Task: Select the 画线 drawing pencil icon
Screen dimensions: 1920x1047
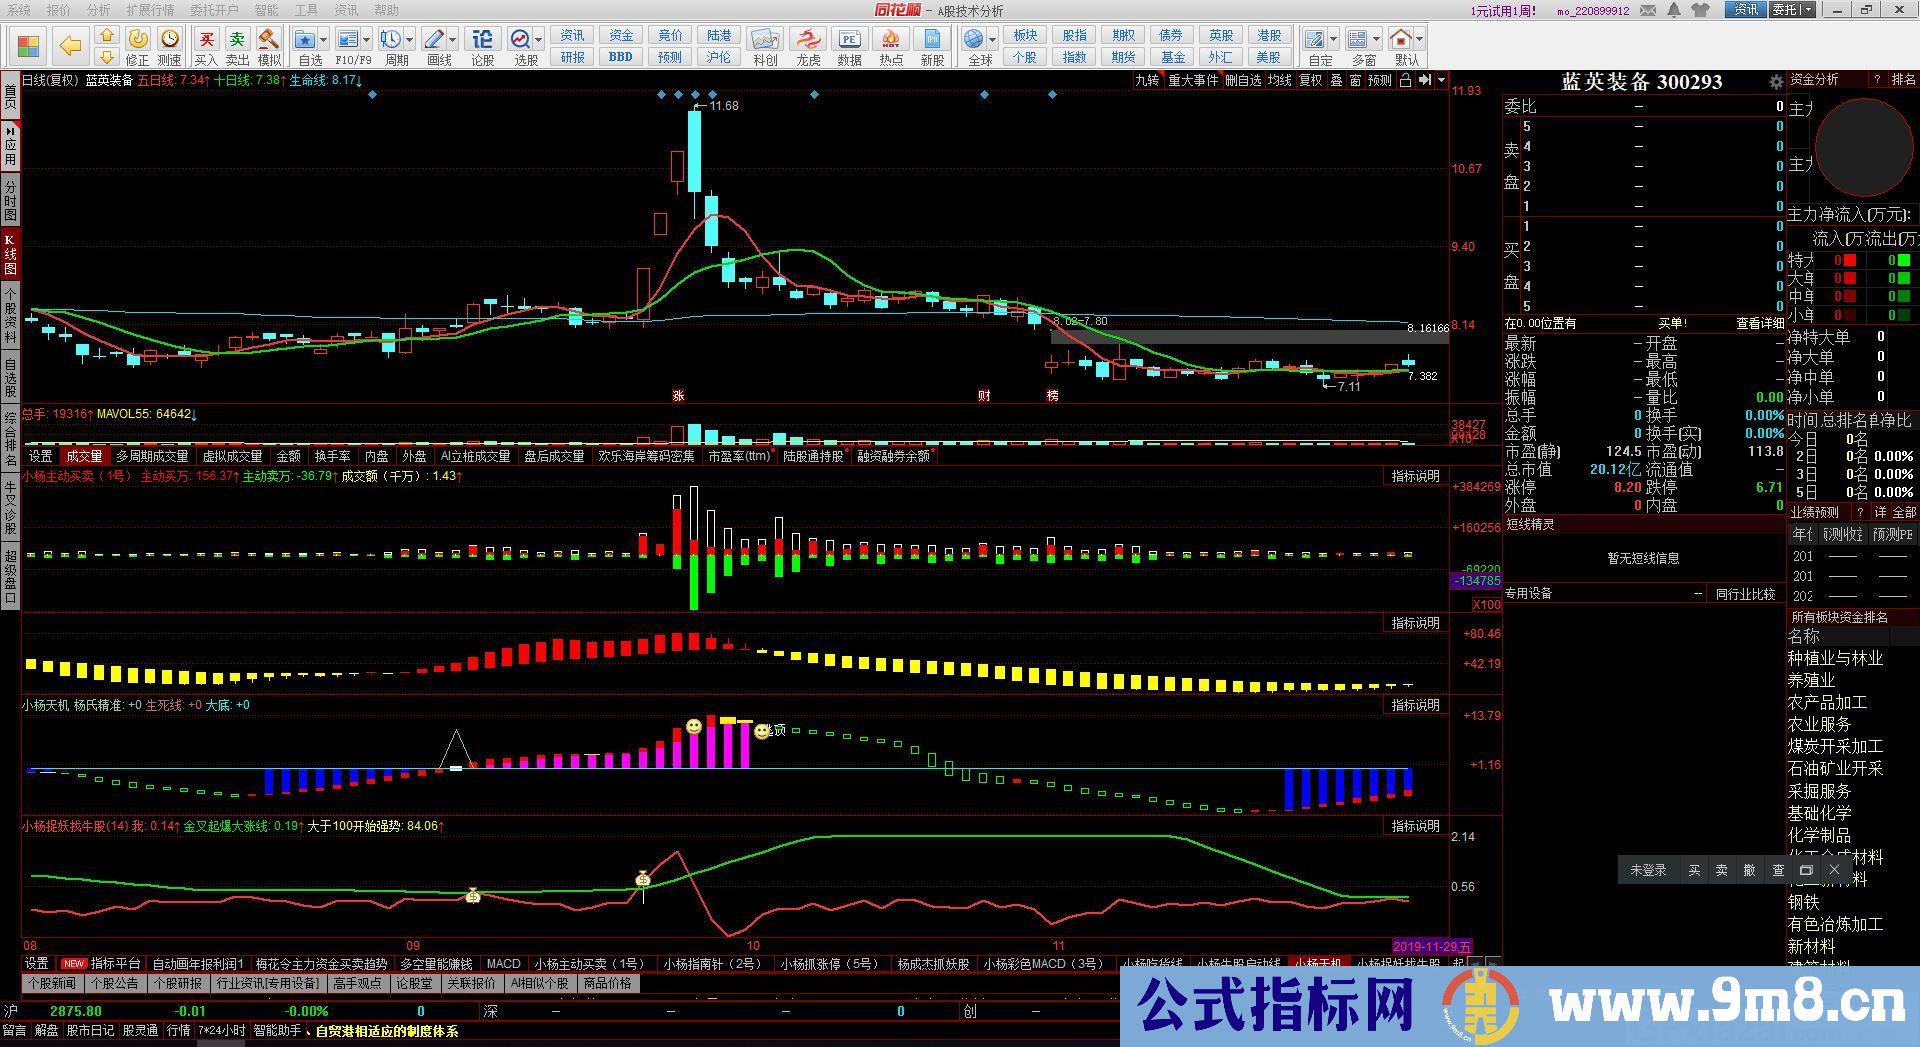Action: tap(434, 39)
